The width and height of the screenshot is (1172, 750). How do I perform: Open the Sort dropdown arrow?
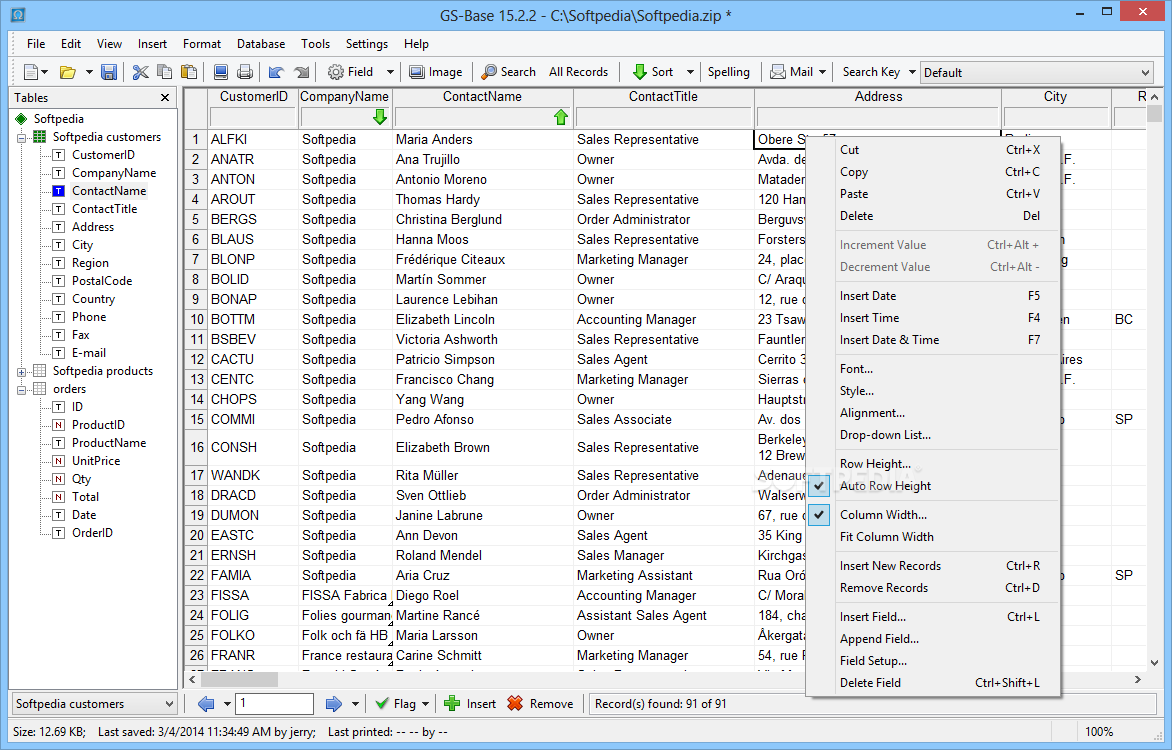click(x=690, y=73)
